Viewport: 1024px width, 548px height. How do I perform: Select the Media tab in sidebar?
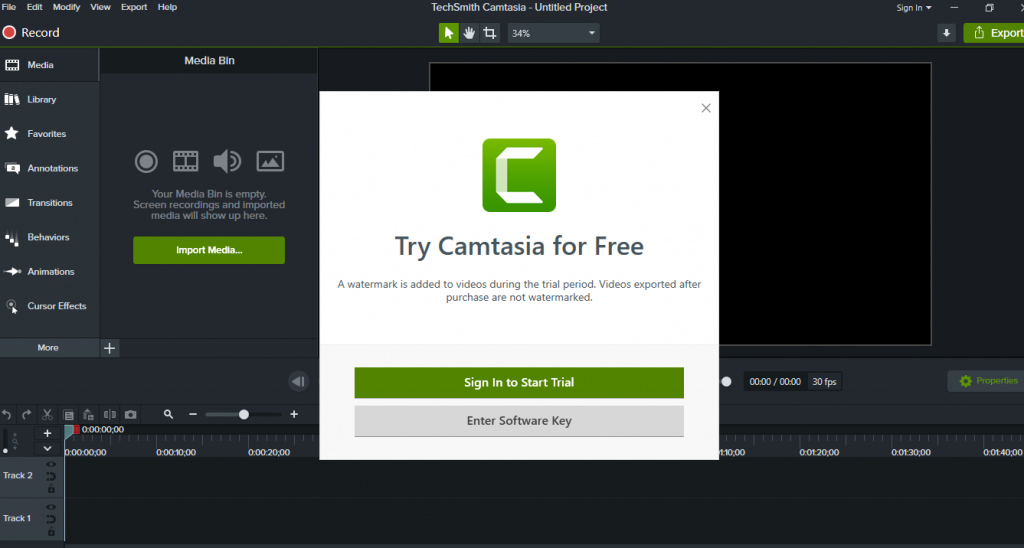tap(49, 65)
